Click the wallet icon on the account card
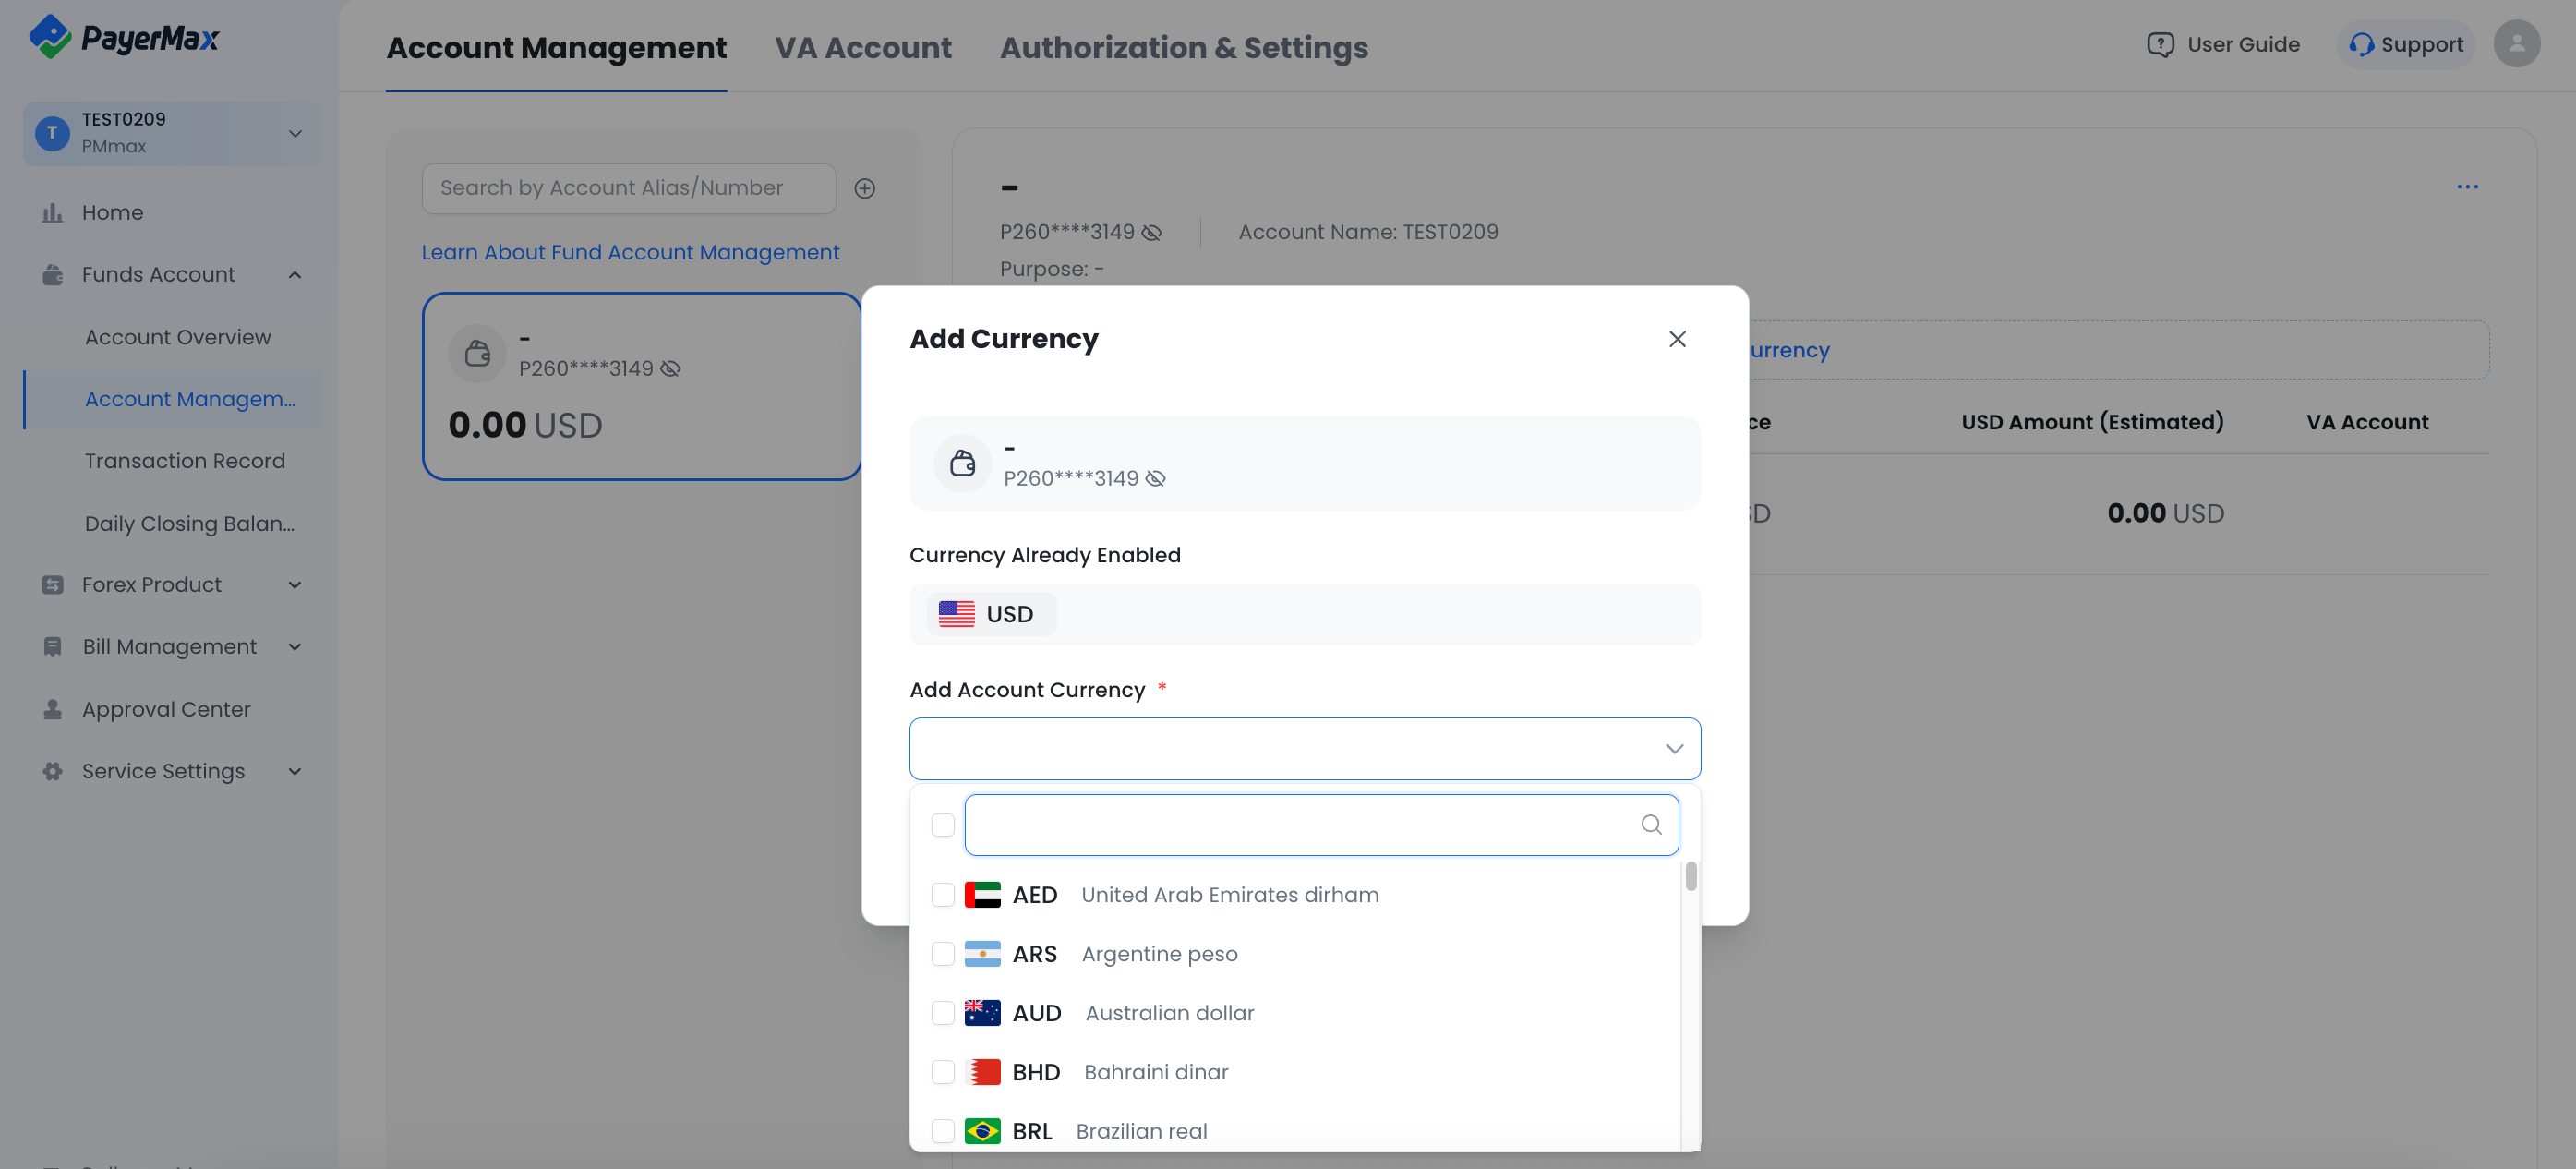2576x1169 pixels. tap(477, 353)
